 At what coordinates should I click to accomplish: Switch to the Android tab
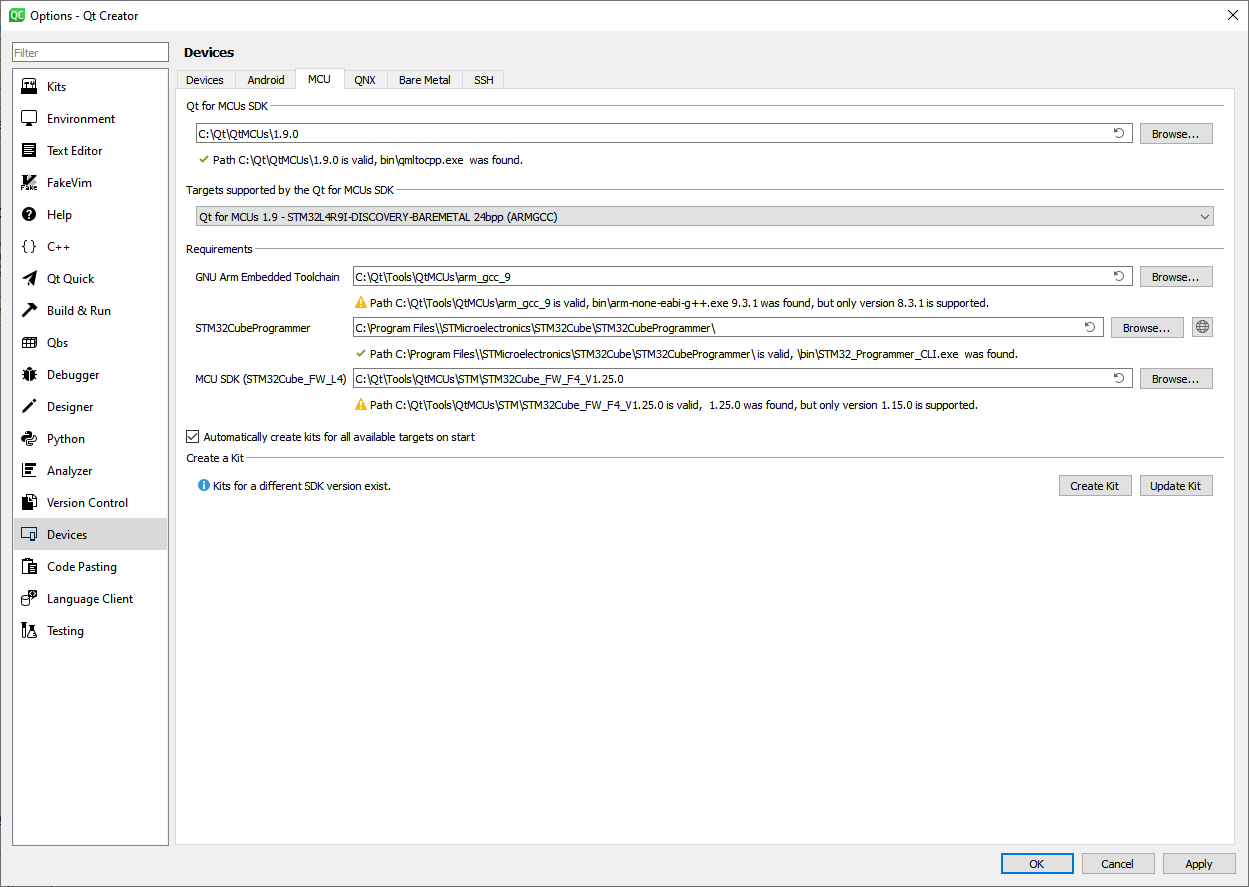tap(266, 80)
